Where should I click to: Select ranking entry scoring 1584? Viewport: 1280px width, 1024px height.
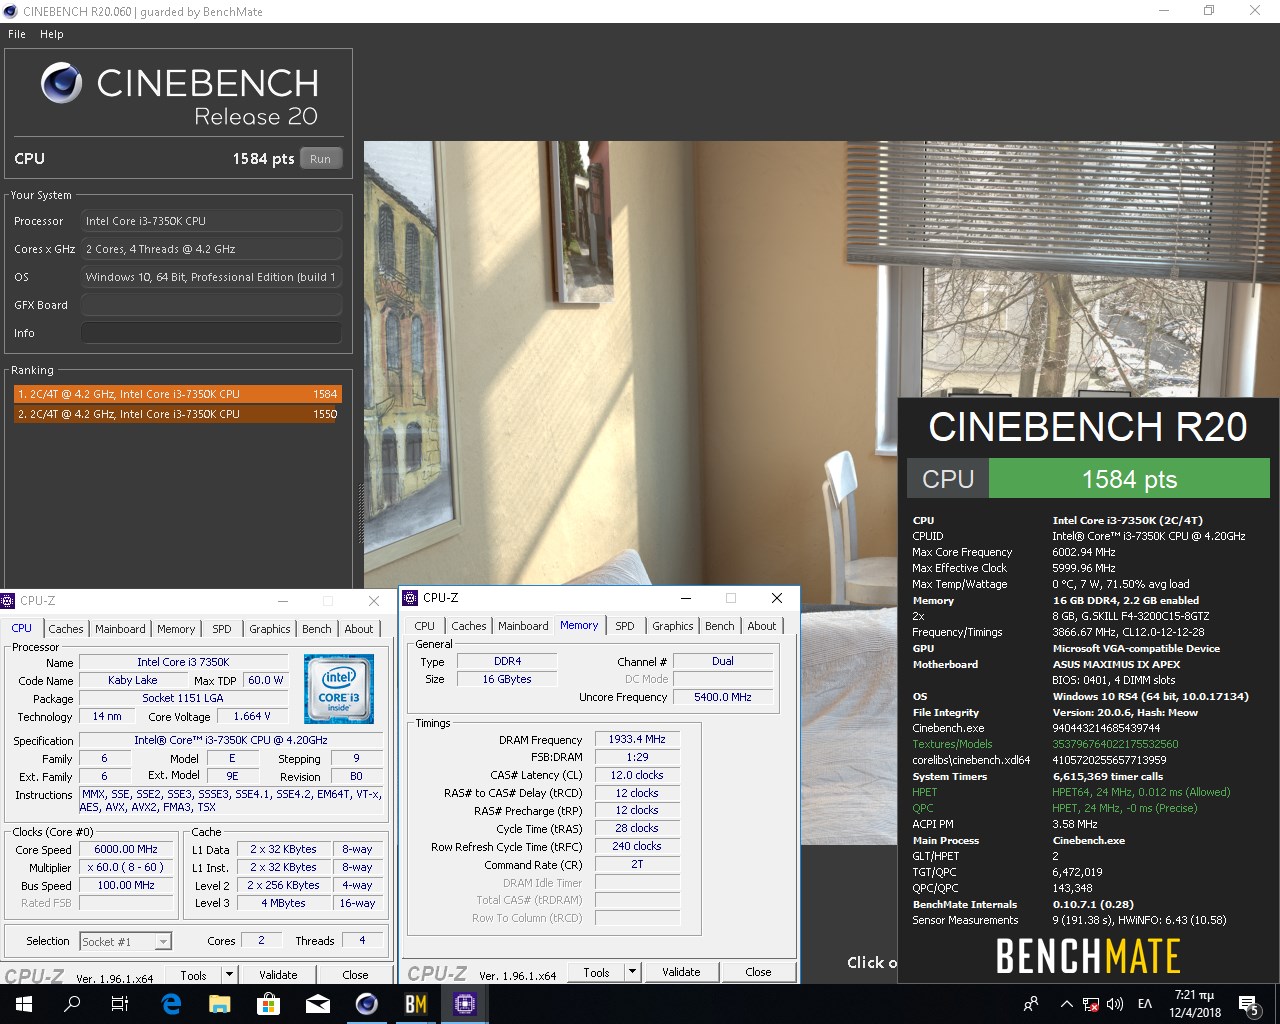coord(177,394)
